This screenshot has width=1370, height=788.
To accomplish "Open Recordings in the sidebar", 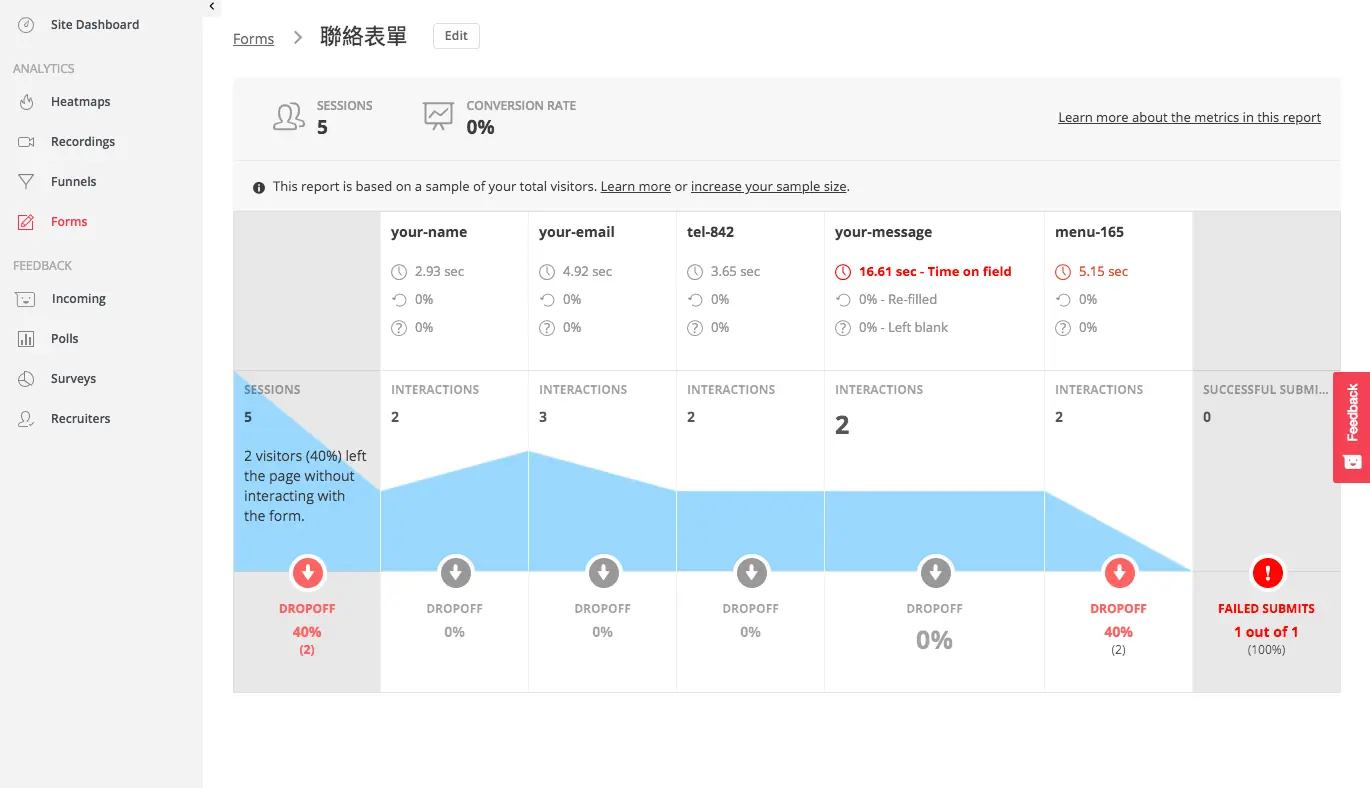I will [x=83, y=142].
